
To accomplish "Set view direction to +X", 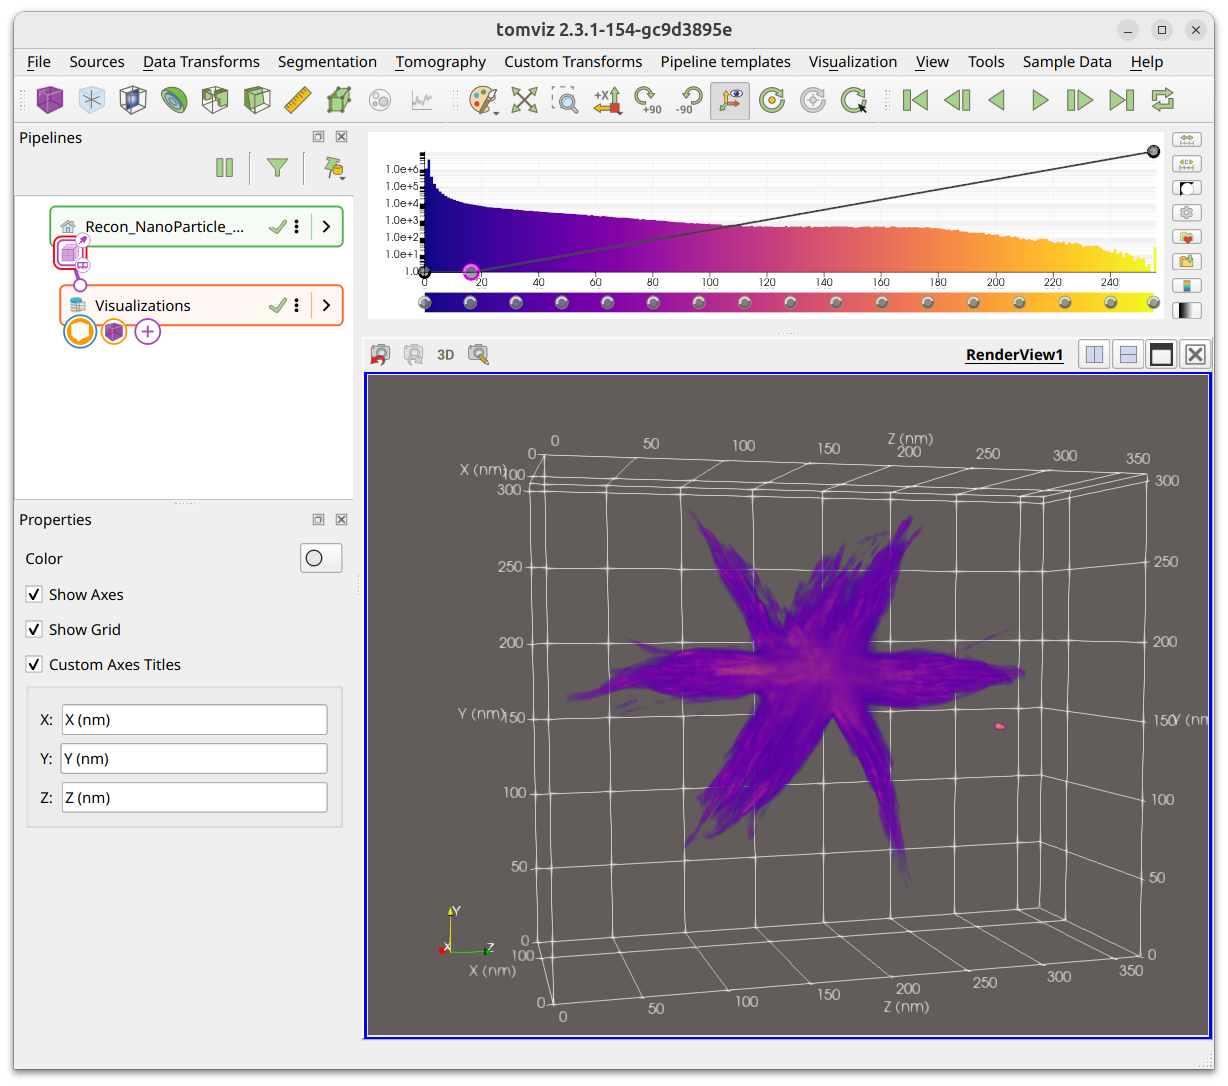I will click(x=607, y=99).
